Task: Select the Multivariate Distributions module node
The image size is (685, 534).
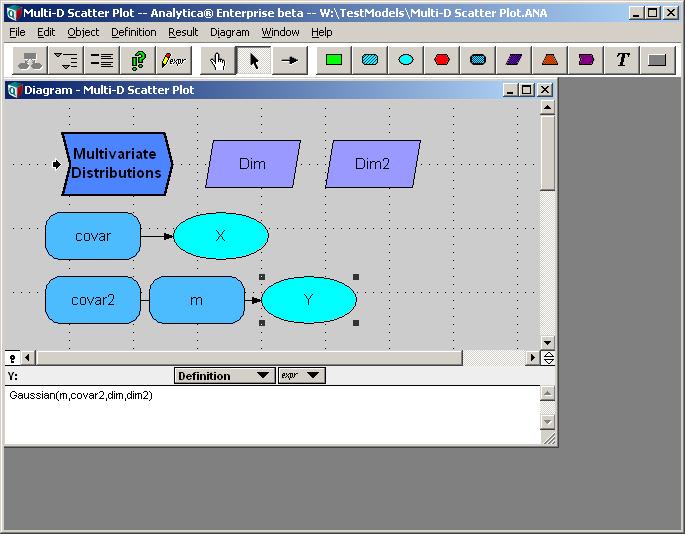Action: click(x=117, y=164)
